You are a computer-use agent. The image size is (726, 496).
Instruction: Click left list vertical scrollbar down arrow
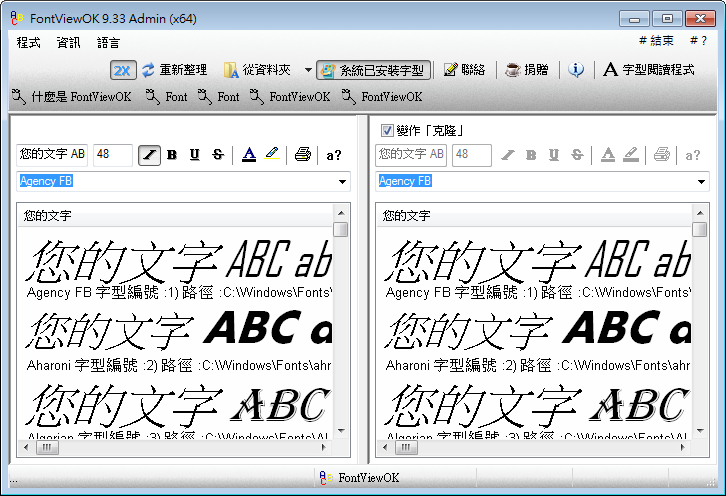(341, 431)
